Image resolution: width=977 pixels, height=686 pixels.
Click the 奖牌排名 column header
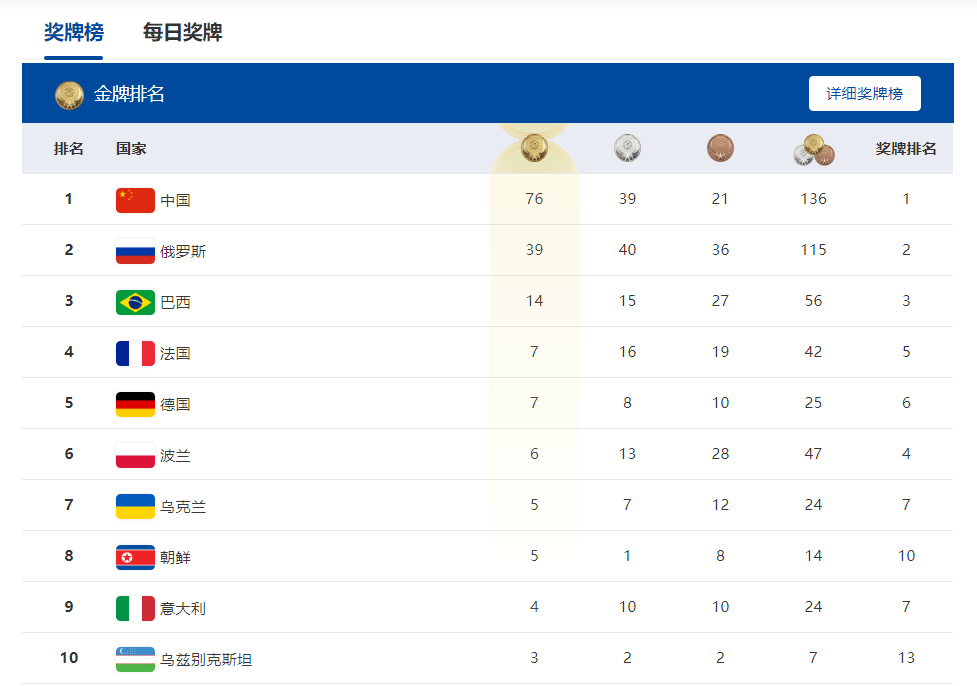pyautogui.click(x=905, y=148)
